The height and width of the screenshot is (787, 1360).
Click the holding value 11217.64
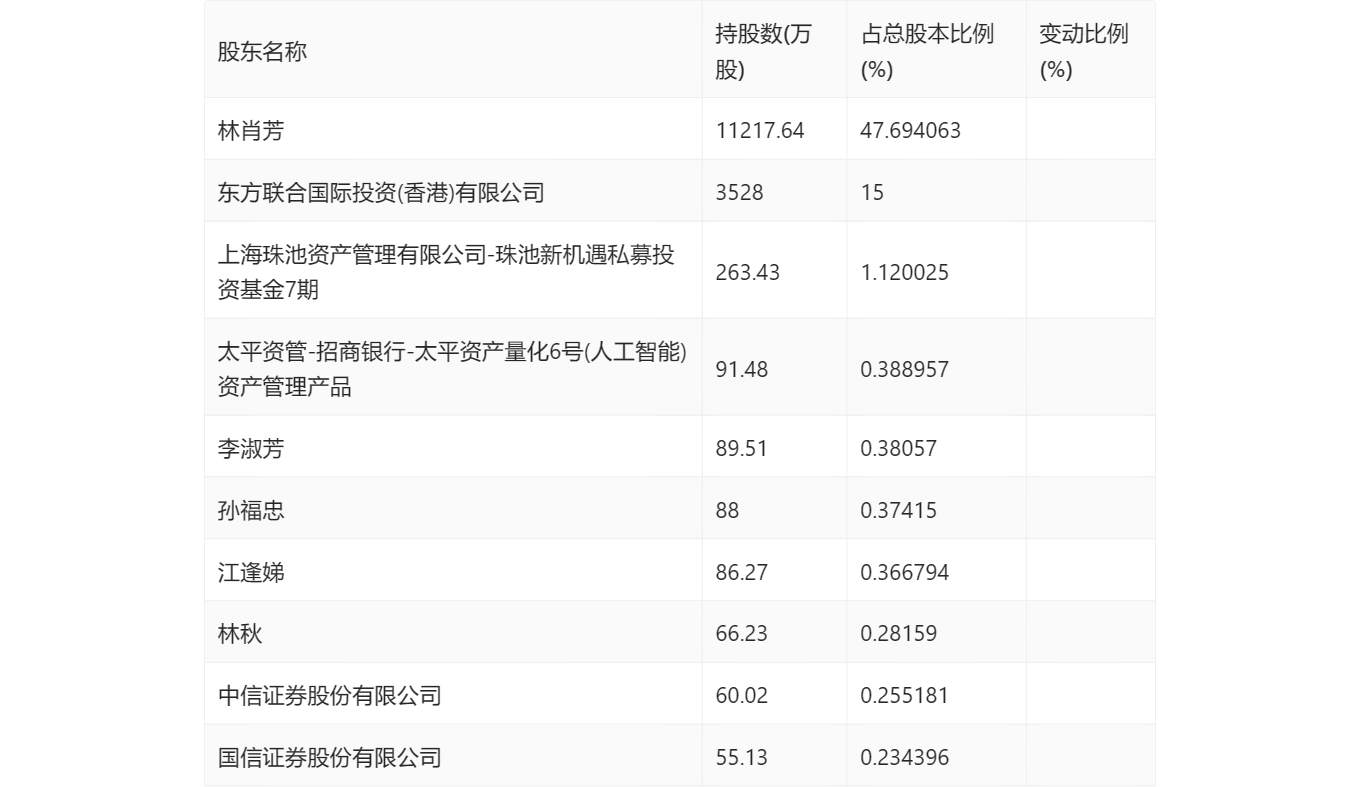tap(760, 130)
